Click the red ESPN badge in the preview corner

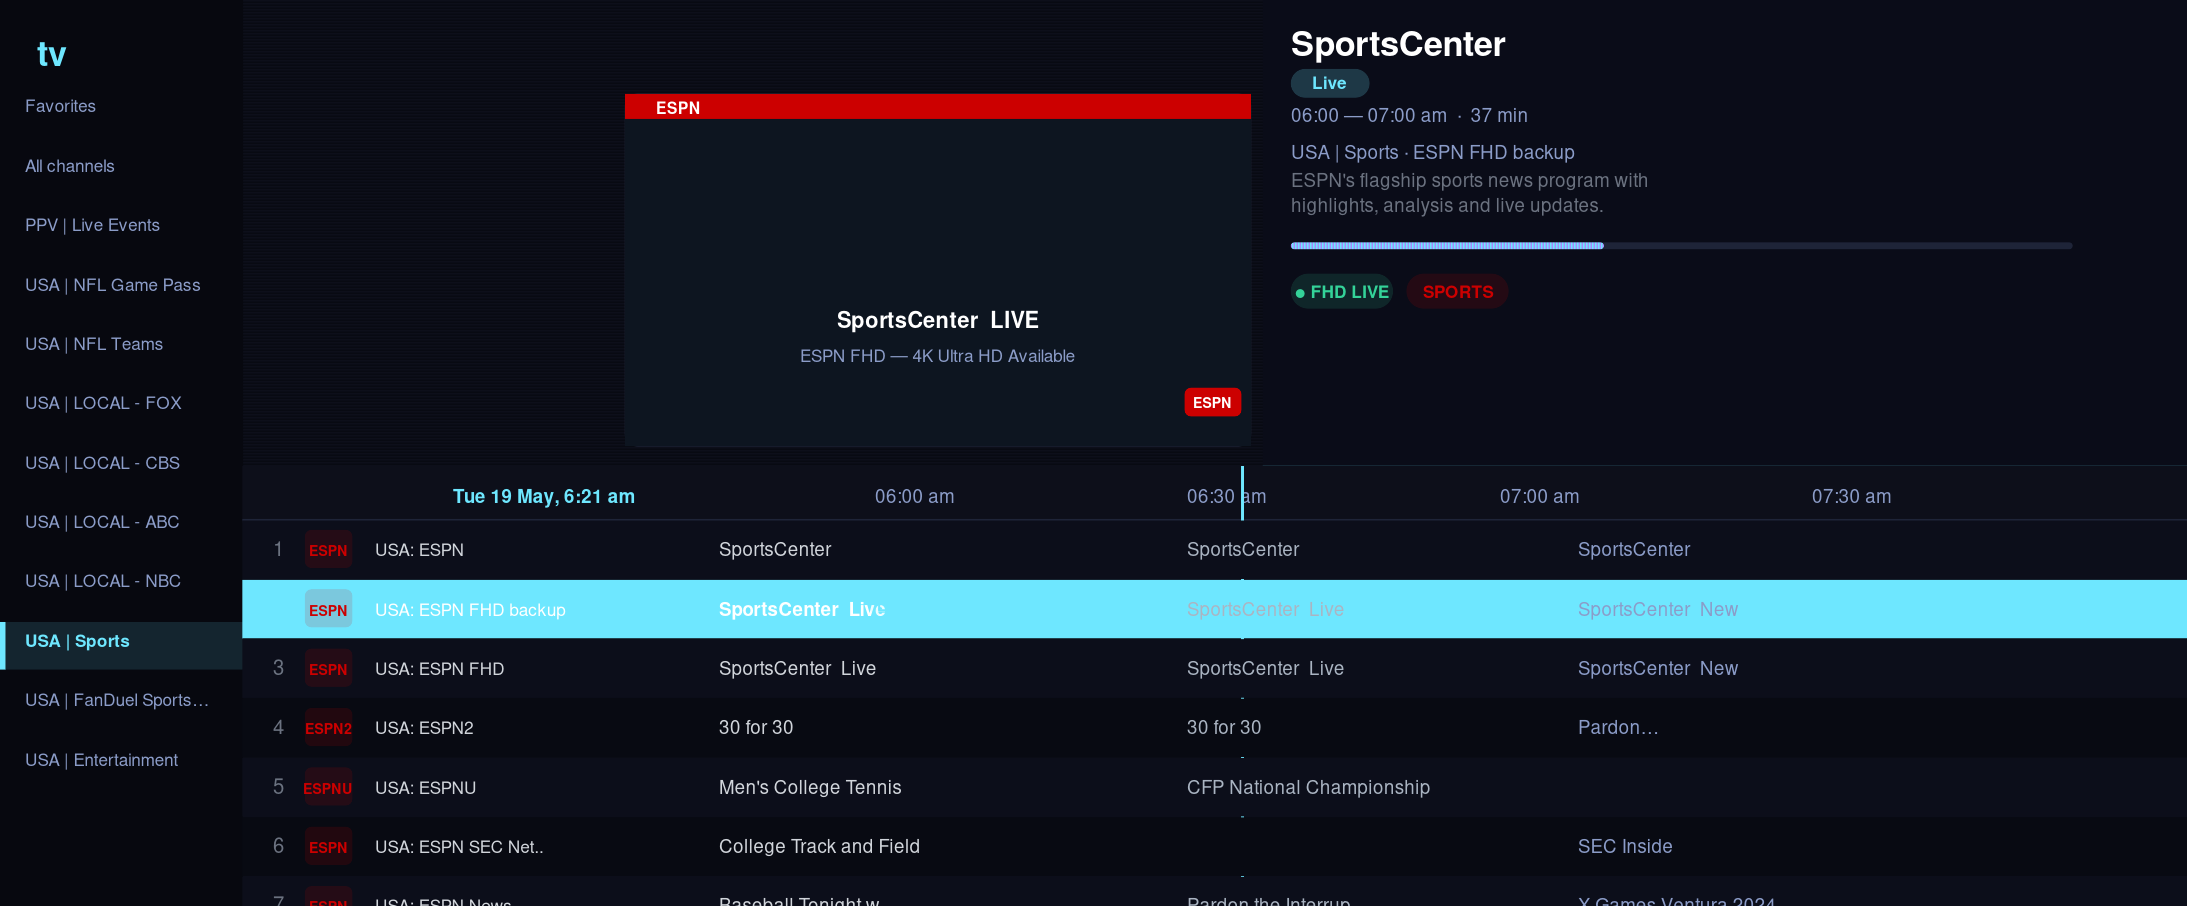(1212, 402)
